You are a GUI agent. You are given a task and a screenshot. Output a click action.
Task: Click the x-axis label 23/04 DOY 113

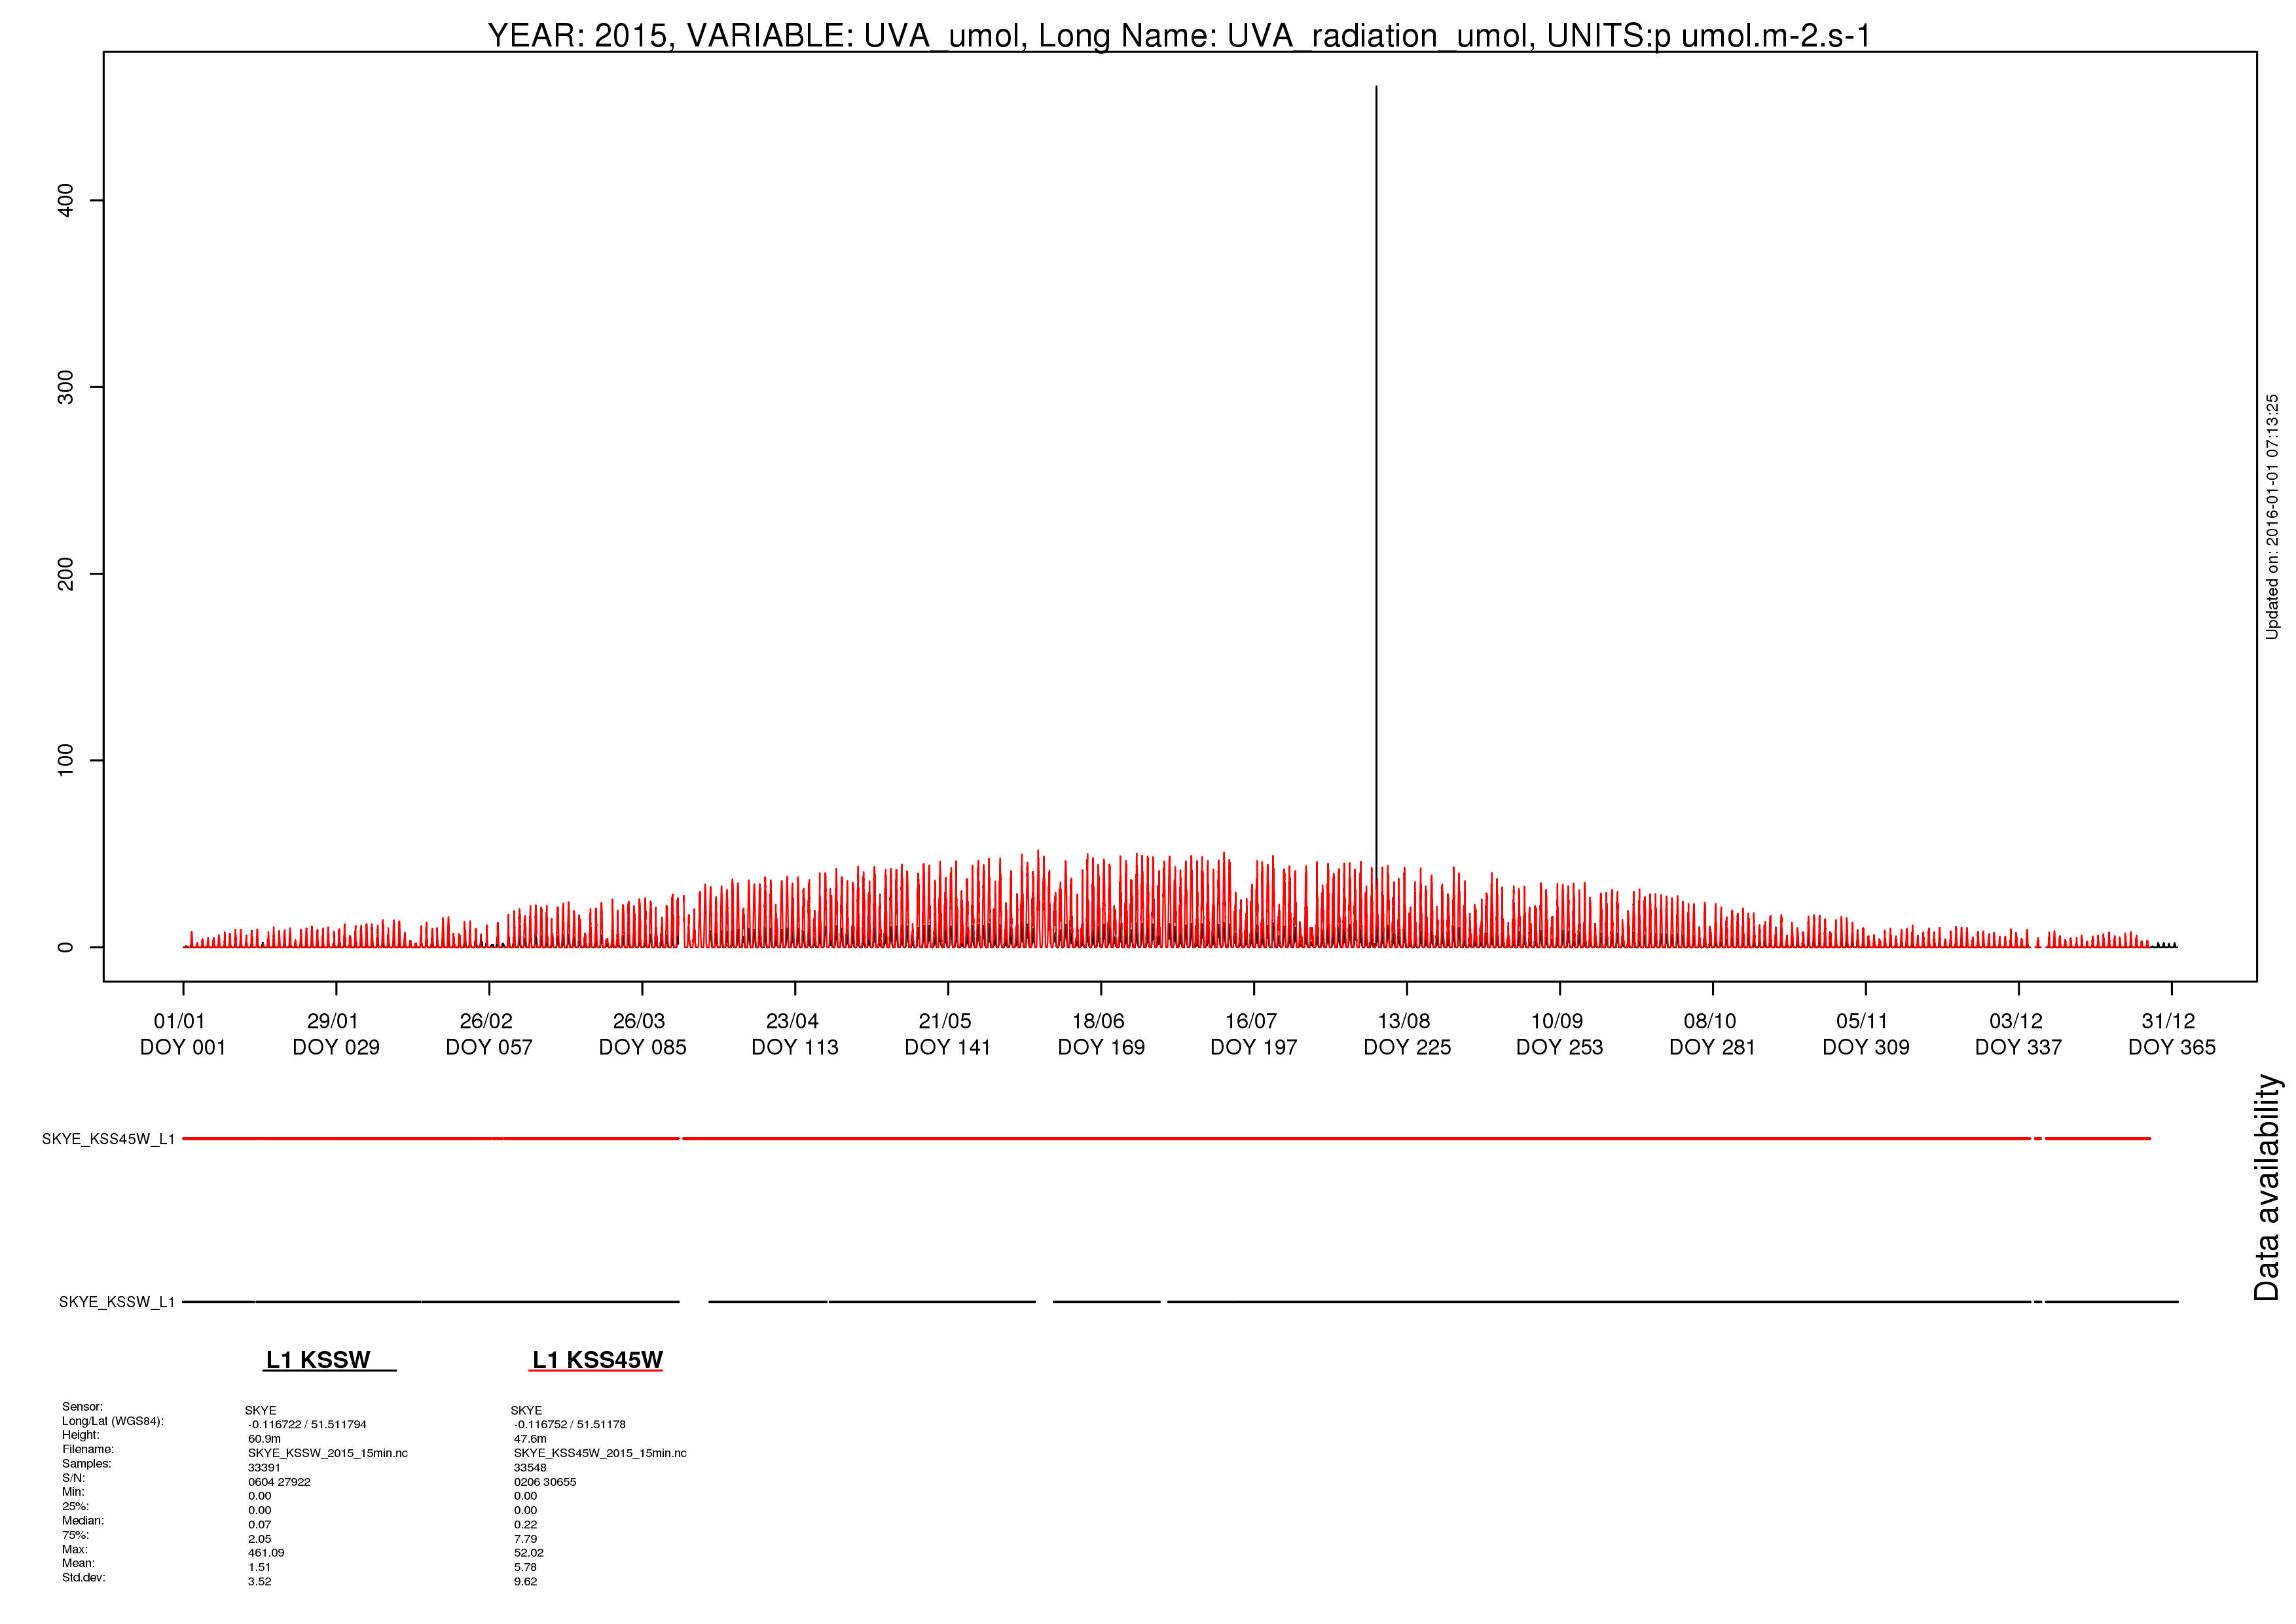click(795, 1034)
